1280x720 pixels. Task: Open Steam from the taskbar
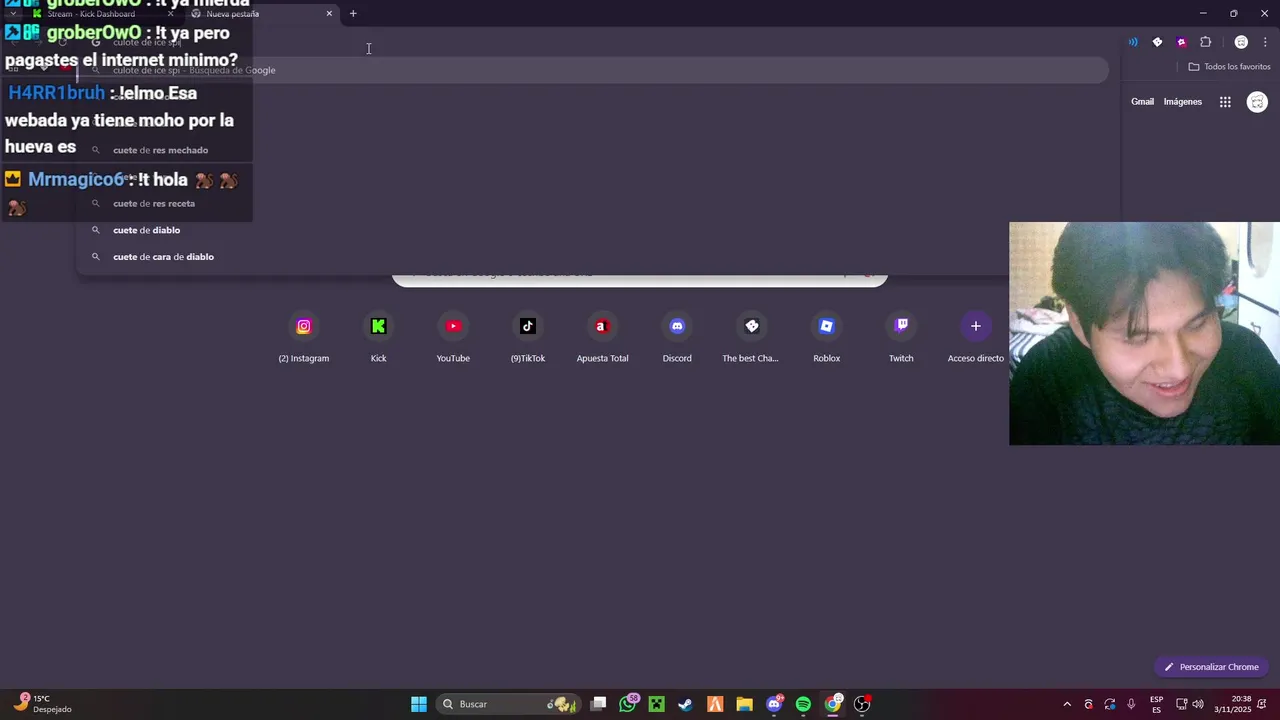click(x=686, y=704)
